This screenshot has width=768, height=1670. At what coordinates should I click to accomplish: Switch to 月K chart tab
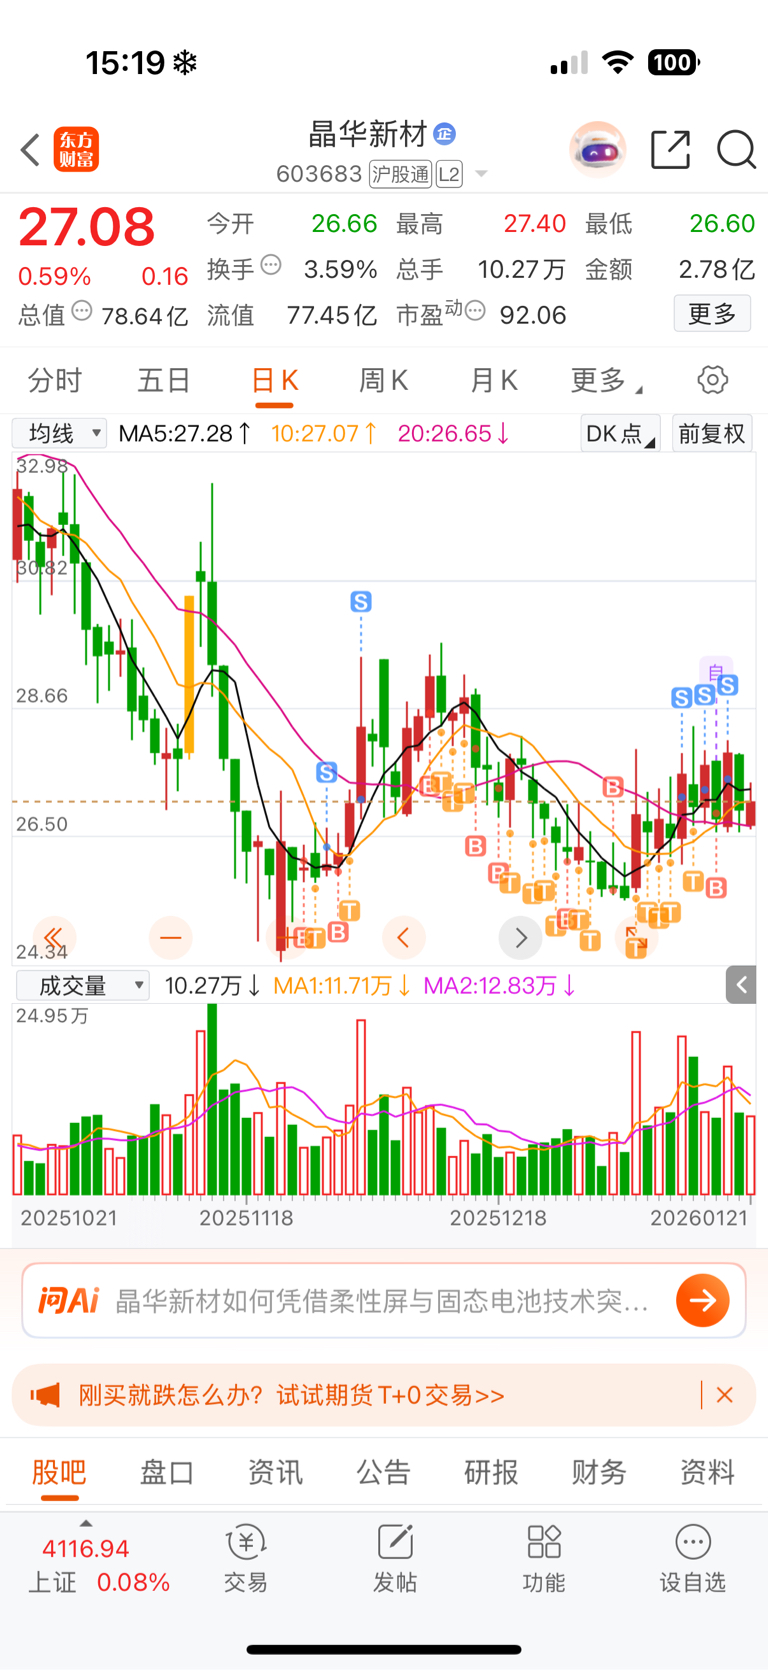493,381
